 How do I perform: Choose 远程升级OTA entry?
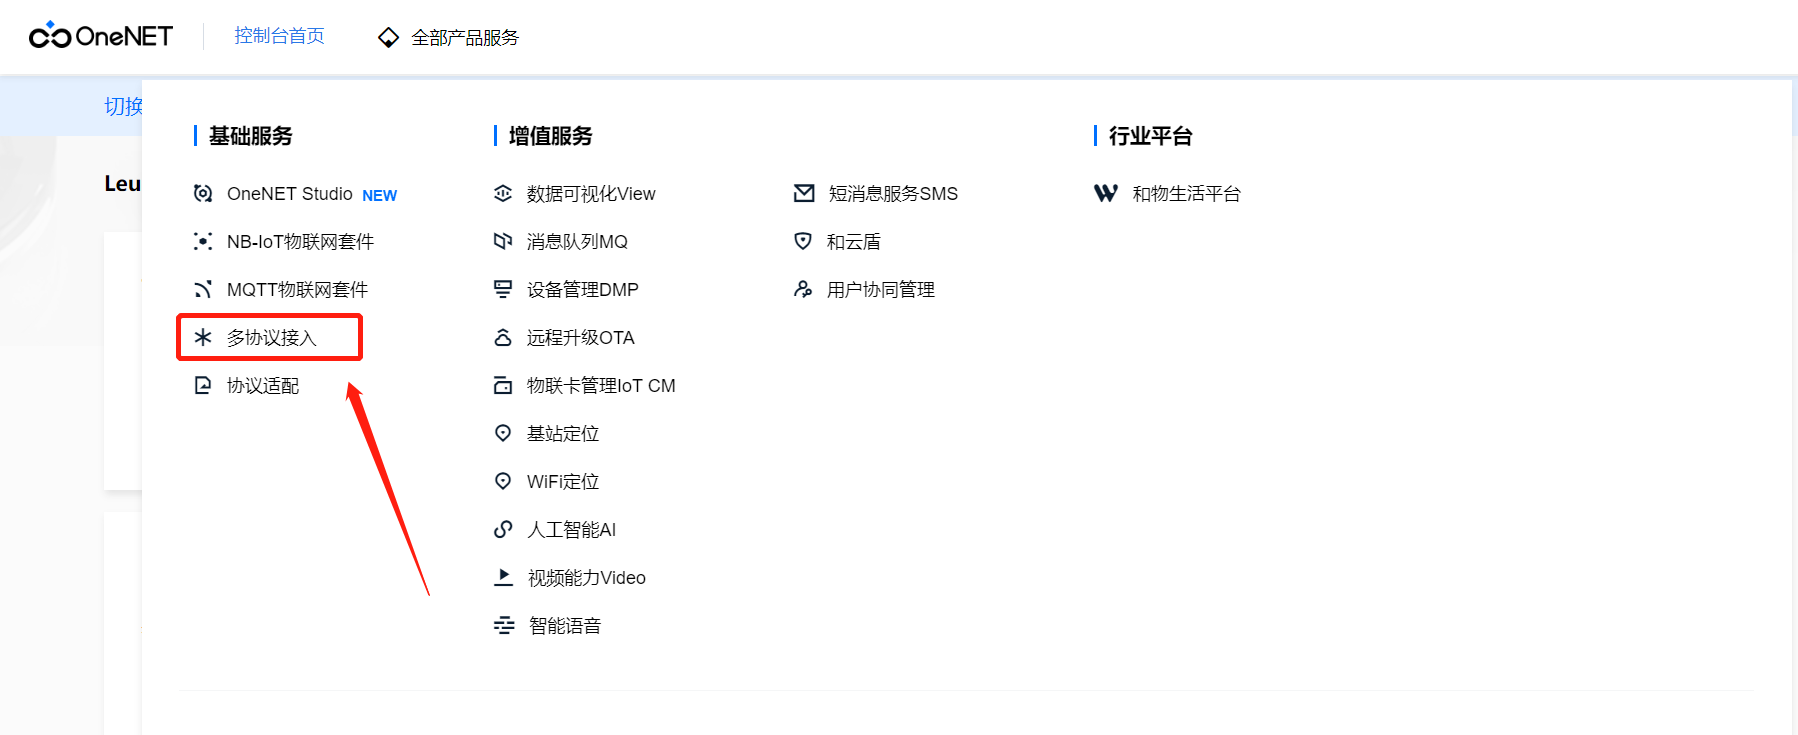click(581, 338)
